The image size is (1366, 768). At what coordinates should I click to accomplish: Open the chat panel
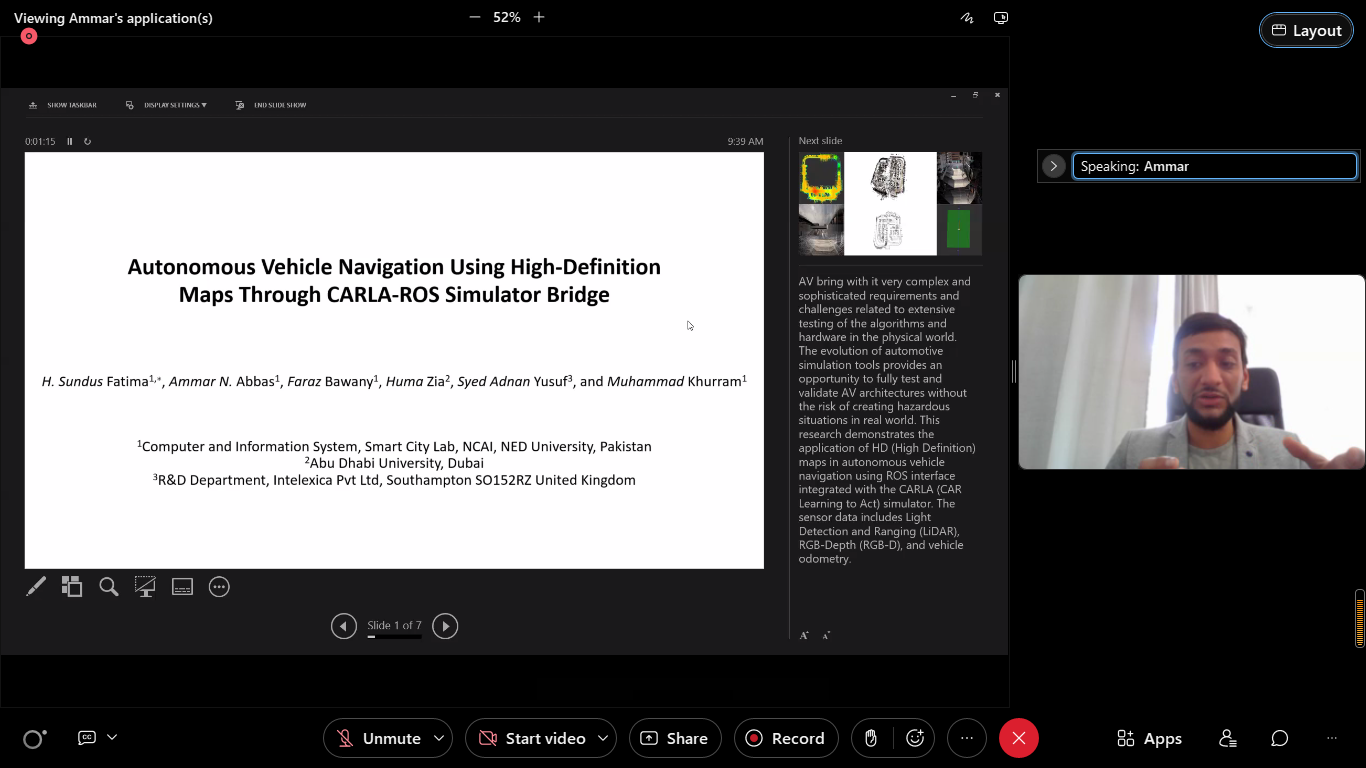click(x=1280, y=738)
